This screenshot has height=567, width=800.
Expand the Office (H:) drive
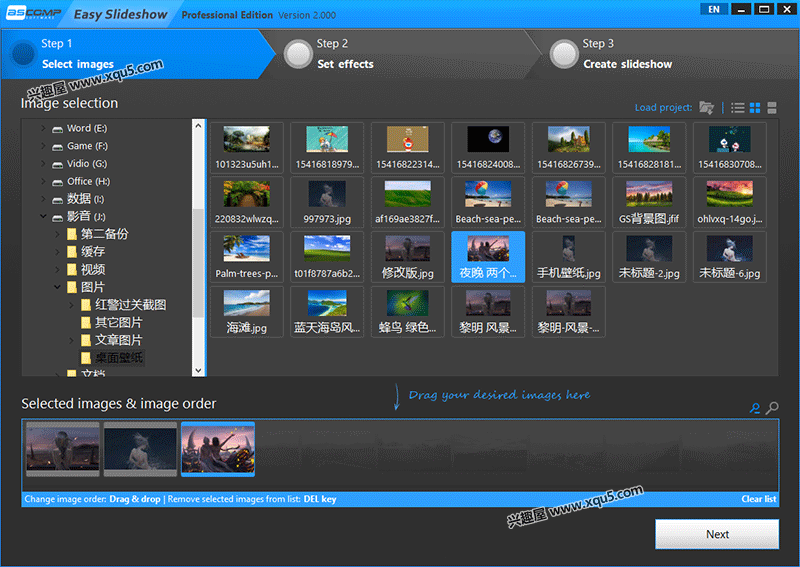[43, 181]
